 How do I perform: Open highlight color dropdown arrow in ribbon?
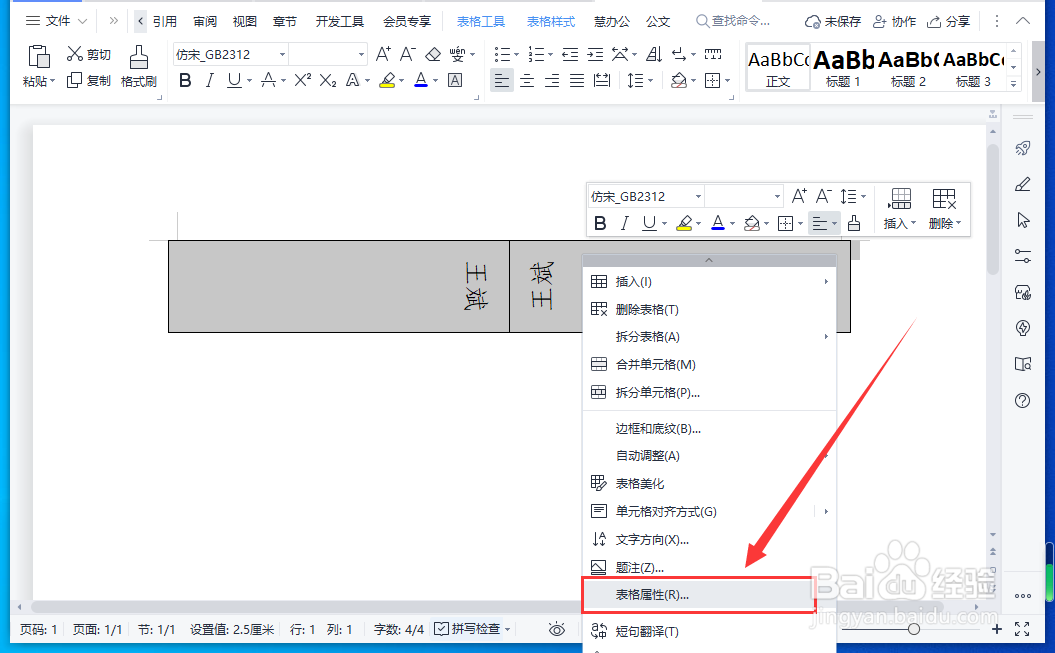tap(402, 81)
